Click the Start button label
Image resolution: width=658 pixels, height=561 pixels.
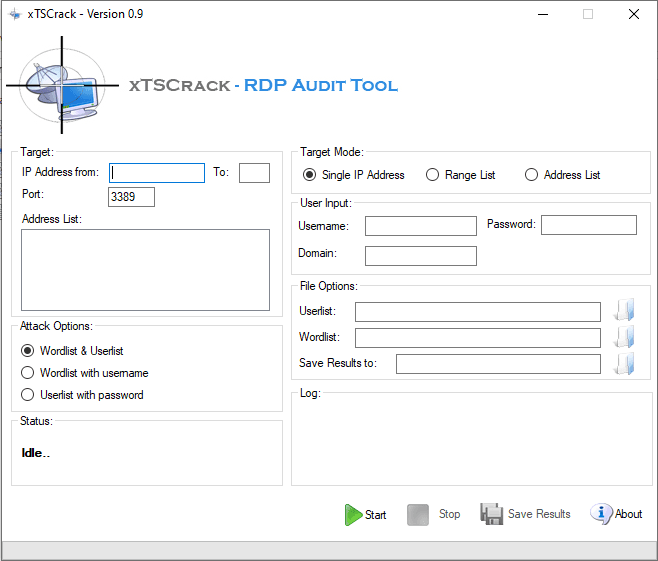376,515
